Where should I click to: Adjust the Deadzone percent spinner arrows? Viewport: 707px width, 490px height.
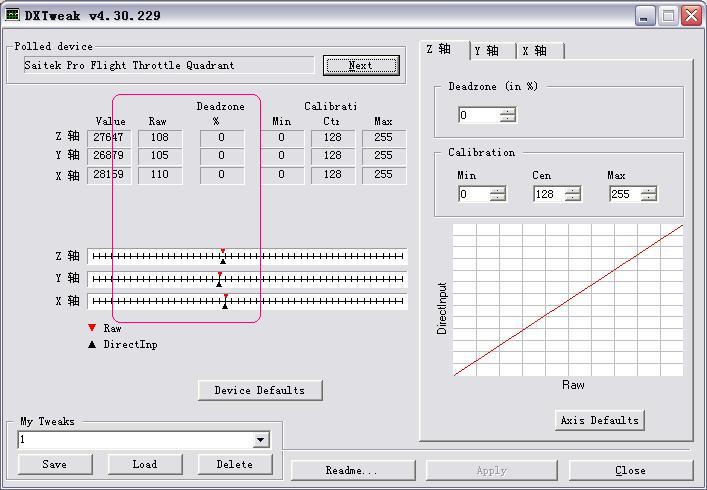click(508, 115)
